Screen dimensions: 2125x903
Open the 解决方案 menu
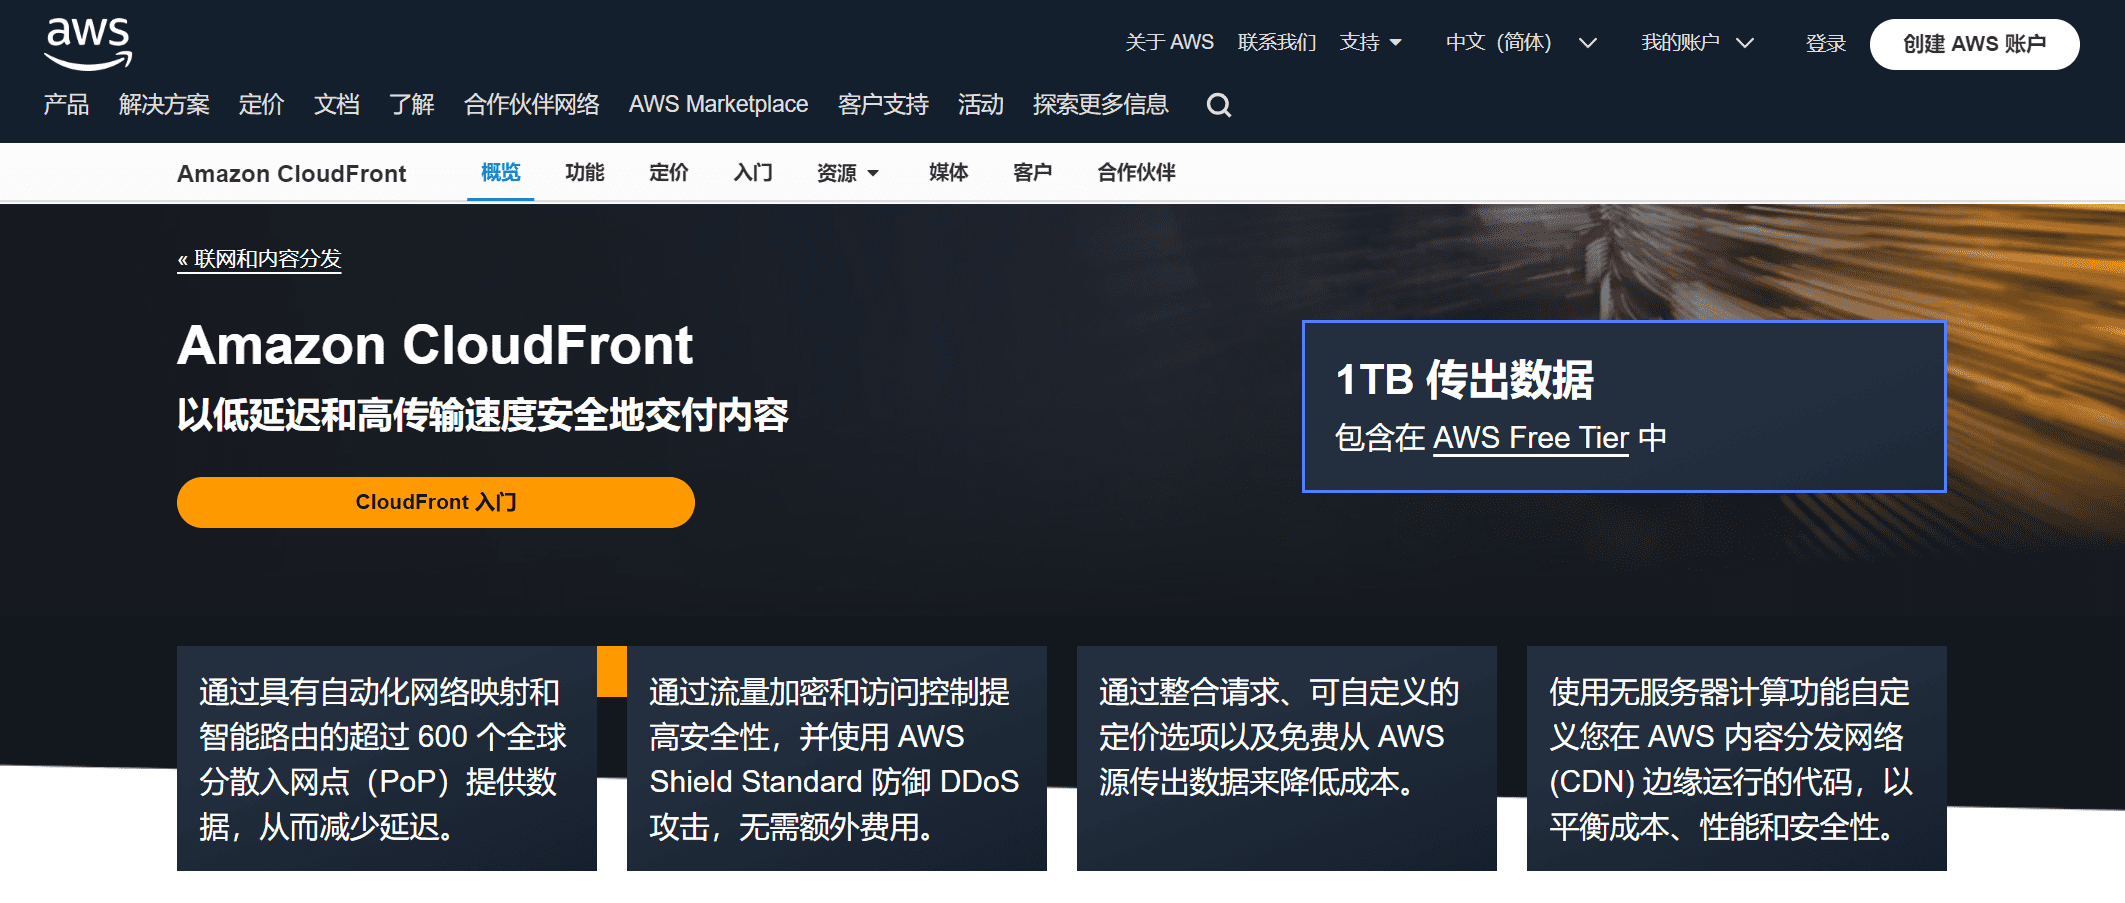[x=164, y=104]
